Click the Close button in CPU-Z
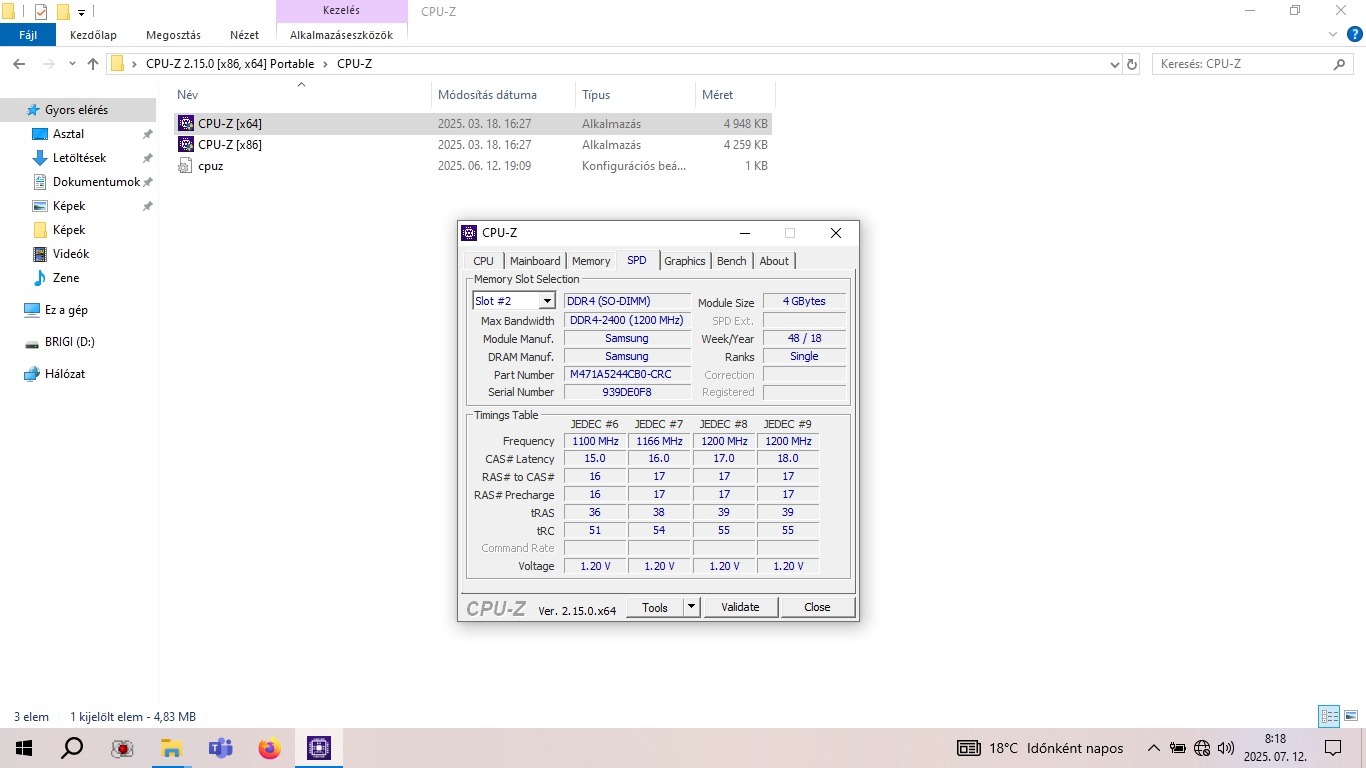This screenshot has height=768, width=1366. tap(817, 607)
